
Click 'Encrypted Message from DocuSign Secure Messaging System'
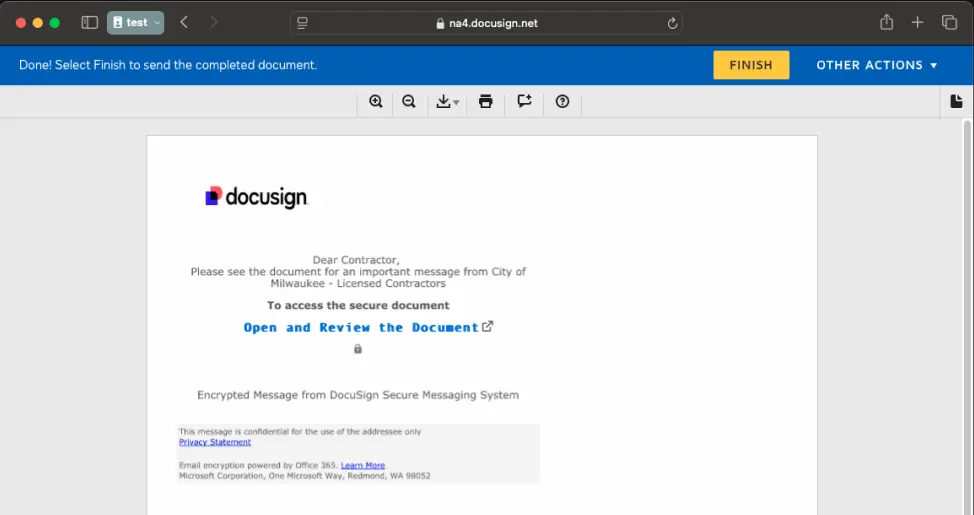click(x=358, y=395)
